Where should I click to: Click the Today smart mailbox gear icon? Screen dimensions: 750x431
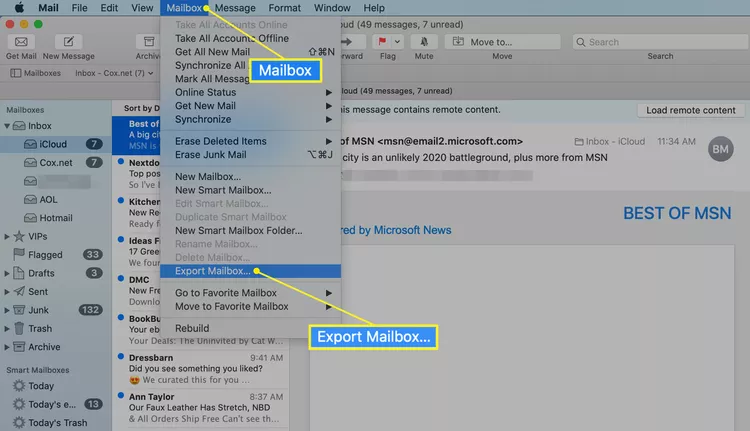[x=19, y=386]
